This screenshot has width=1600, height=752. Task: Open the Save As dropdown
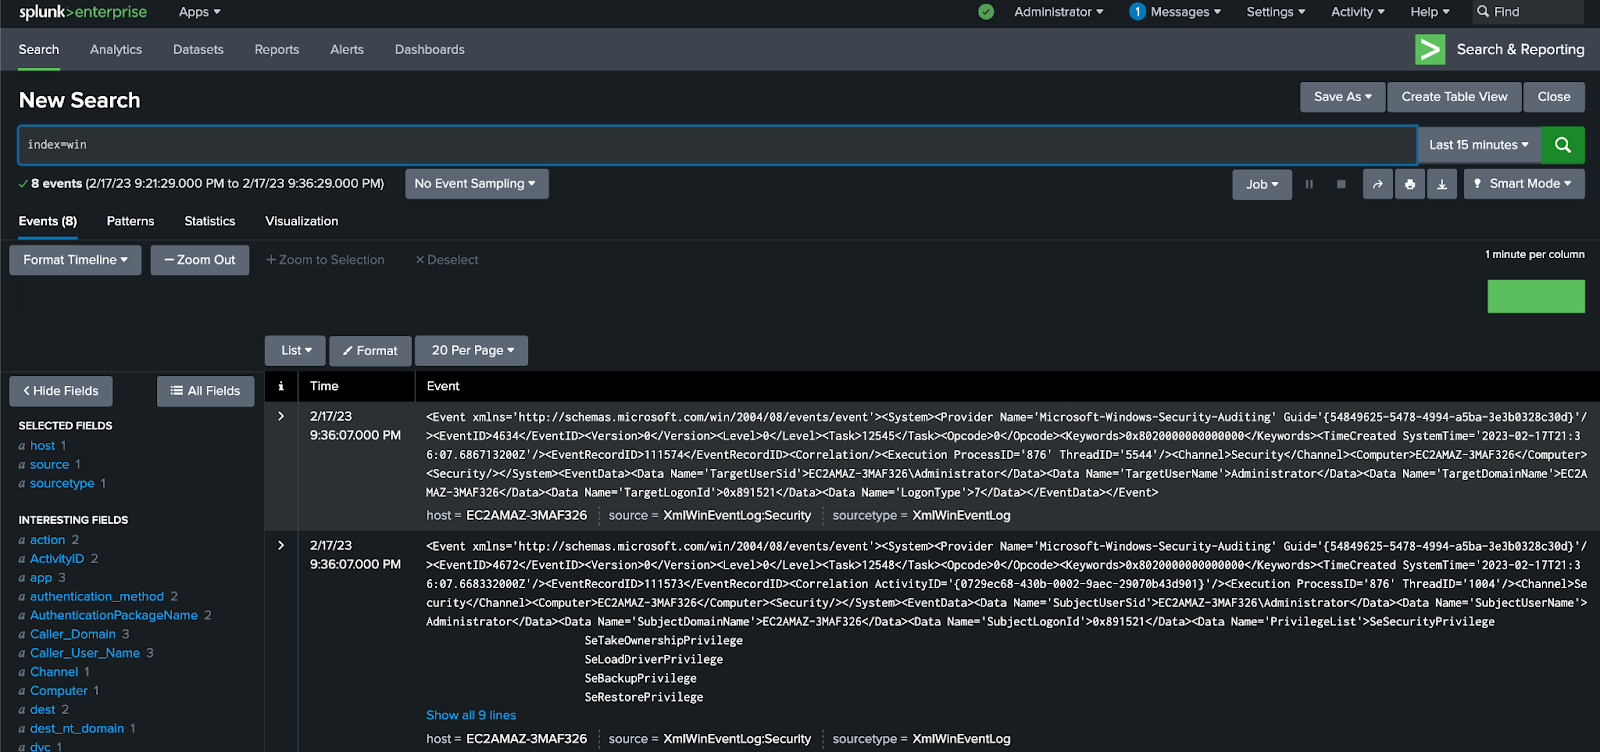(x=1343, y=97)
